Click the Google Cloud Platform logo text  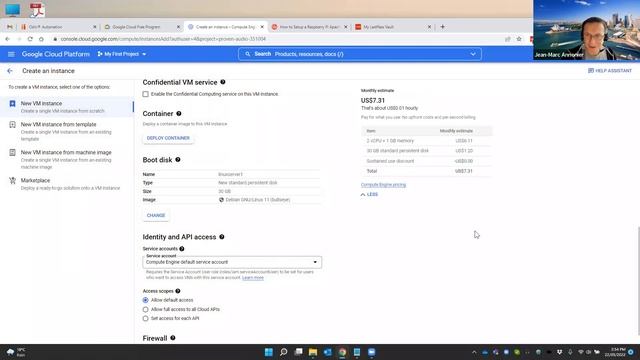coord(56,54)
